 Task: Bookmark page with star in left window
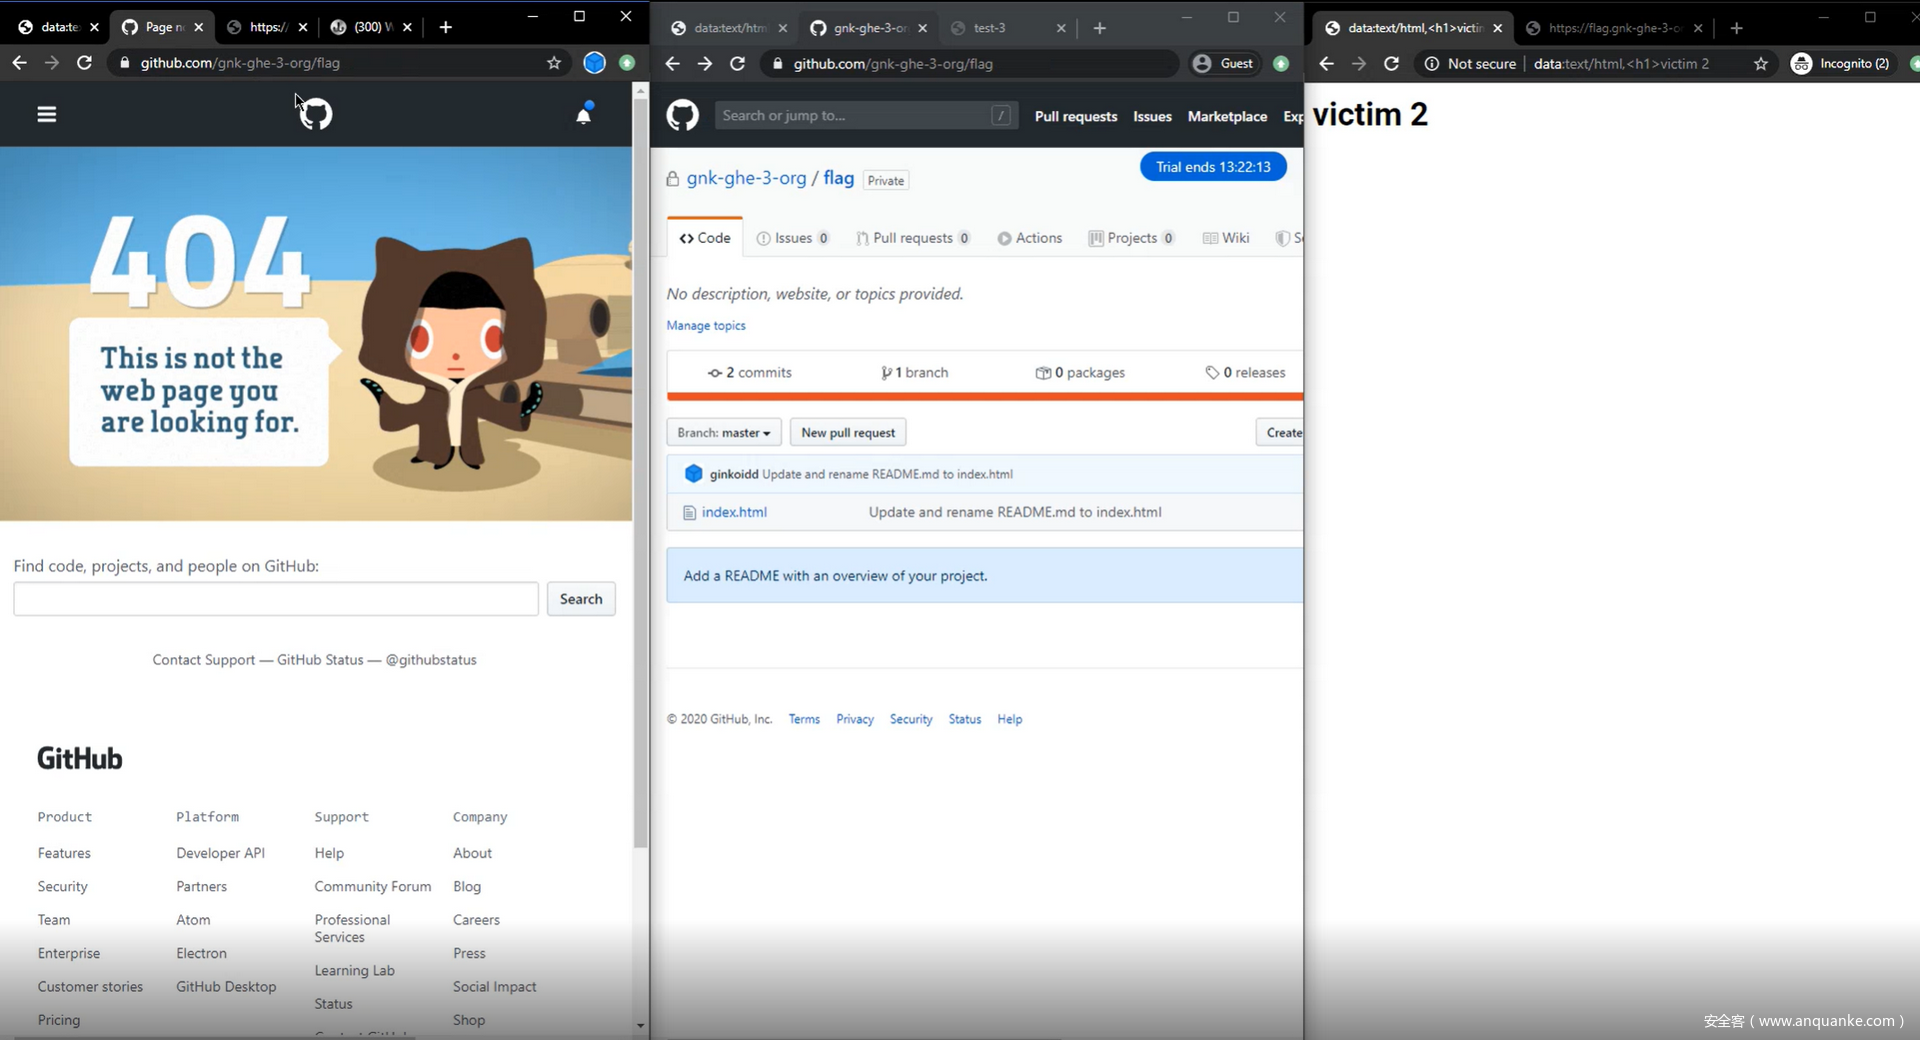(554, 63)
